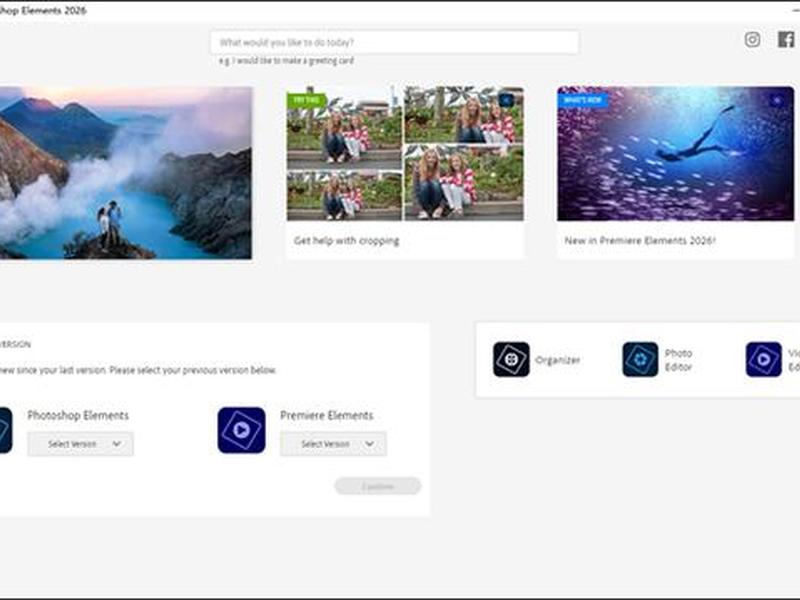
Task: Open Premiere Elements Select Version dropdown
Action: click(333, 444)
